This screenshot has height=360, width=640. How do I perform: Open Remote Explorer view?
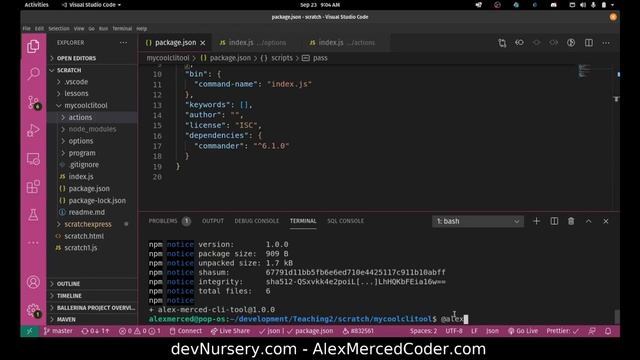click(x=33, y=159)
